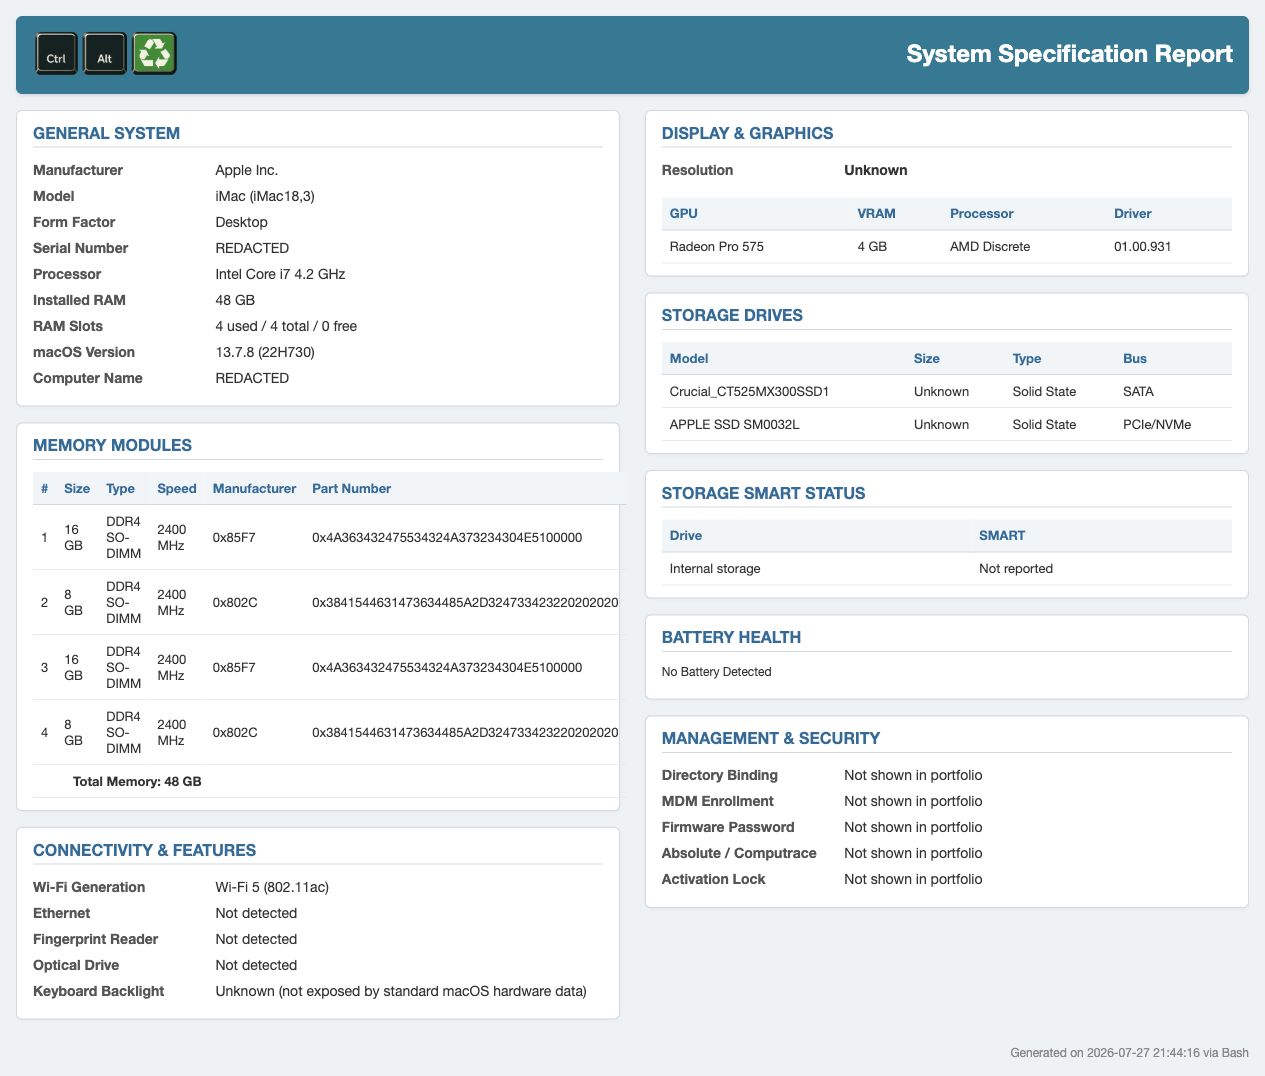Click the memory Speed column header
Viewport: 1265px width, 1076px height.
tap(176, 488)
